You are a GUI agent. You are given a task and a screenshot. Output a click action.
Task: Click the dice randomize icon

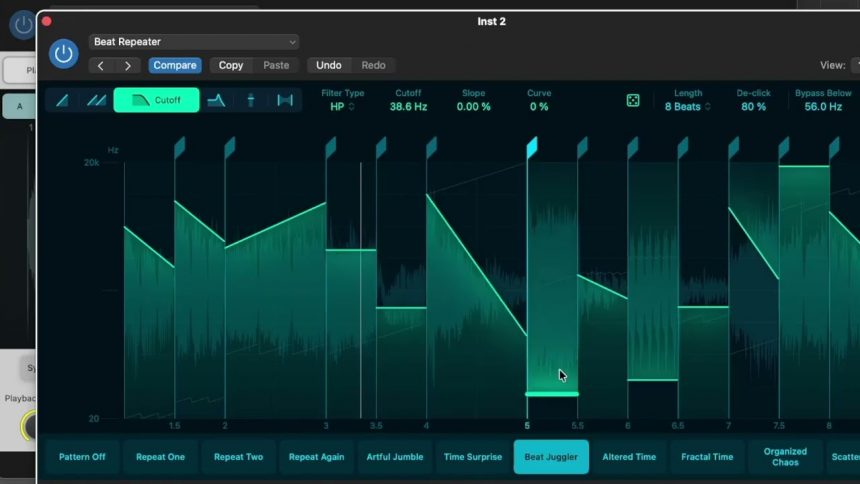633,100
